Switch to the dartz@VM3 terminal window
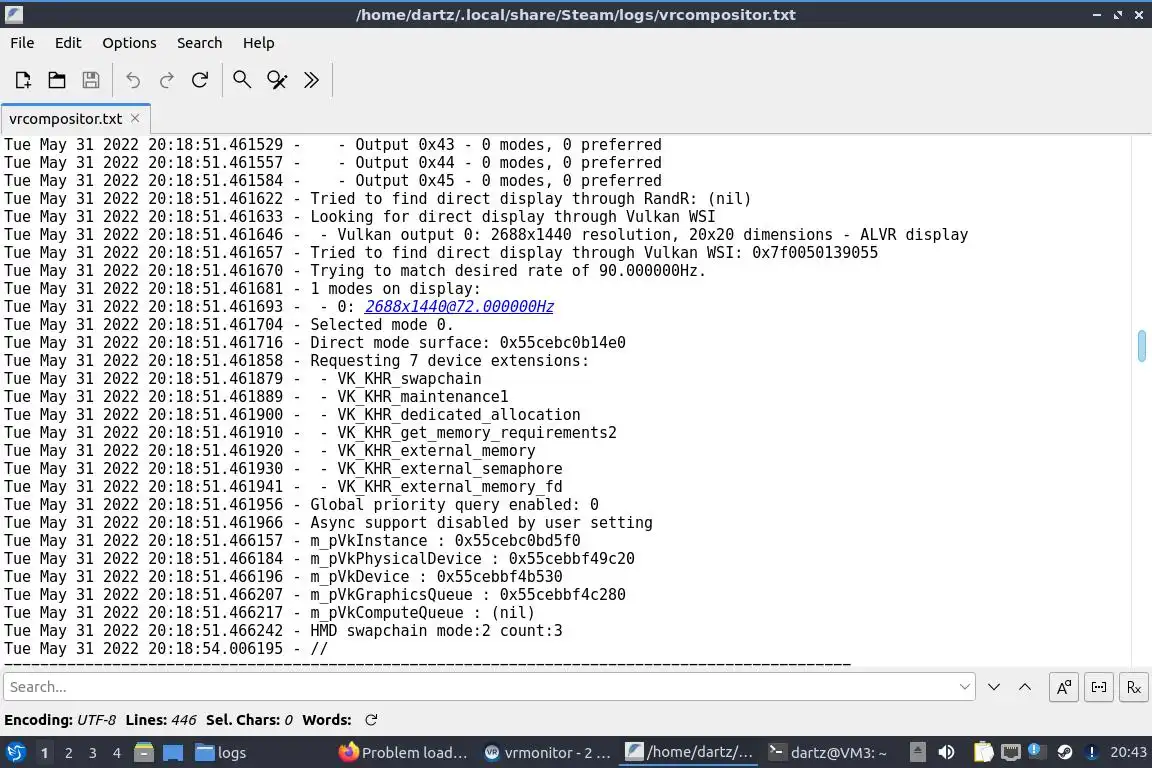The width and height of the screenshot is (1152, 768). coord(828,753)
